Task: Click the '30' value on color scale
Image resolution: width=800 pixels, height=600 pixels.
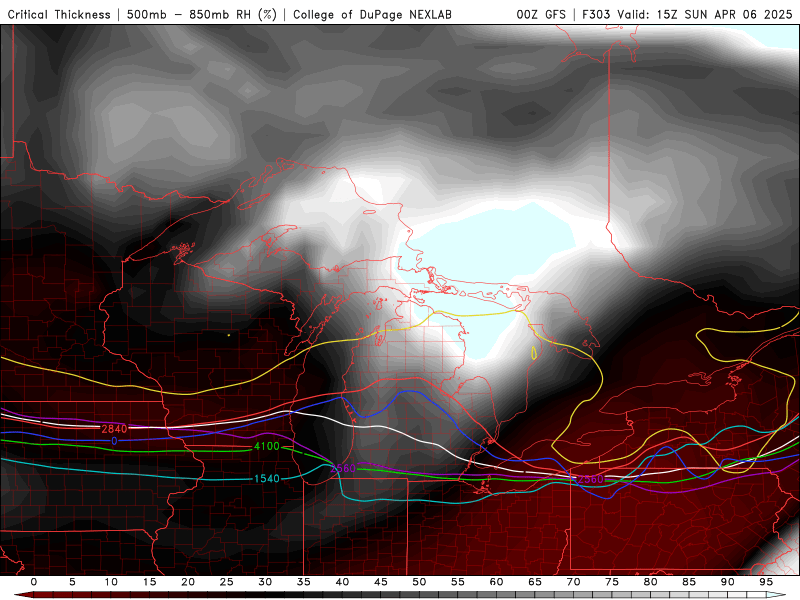Action: (265, 582)
